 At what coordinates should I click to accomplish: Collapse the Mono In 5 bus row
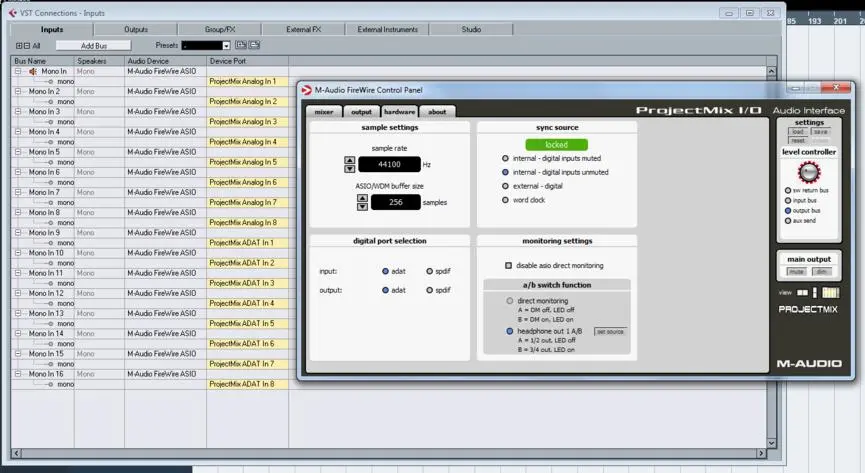coord(18,152)
